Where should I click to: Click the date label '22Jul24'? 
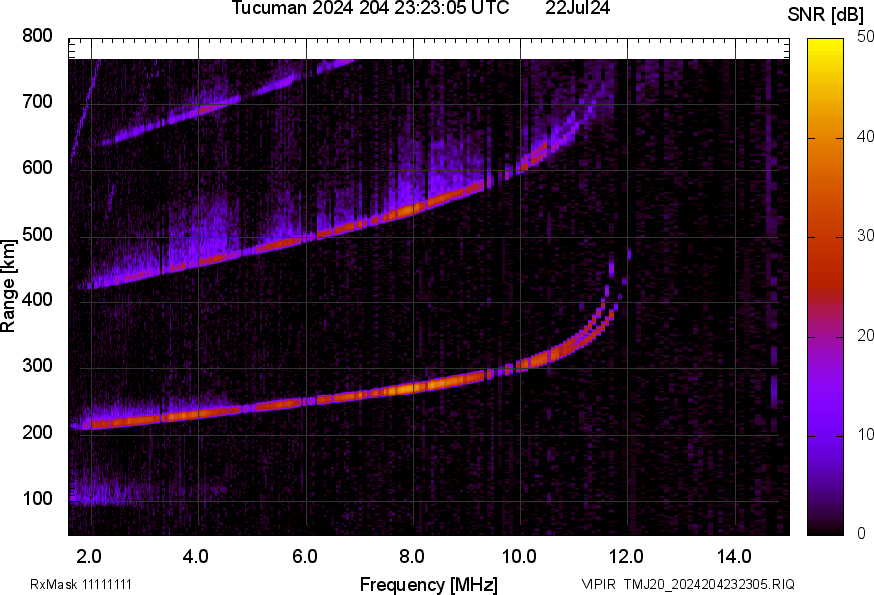coord(577,8)
